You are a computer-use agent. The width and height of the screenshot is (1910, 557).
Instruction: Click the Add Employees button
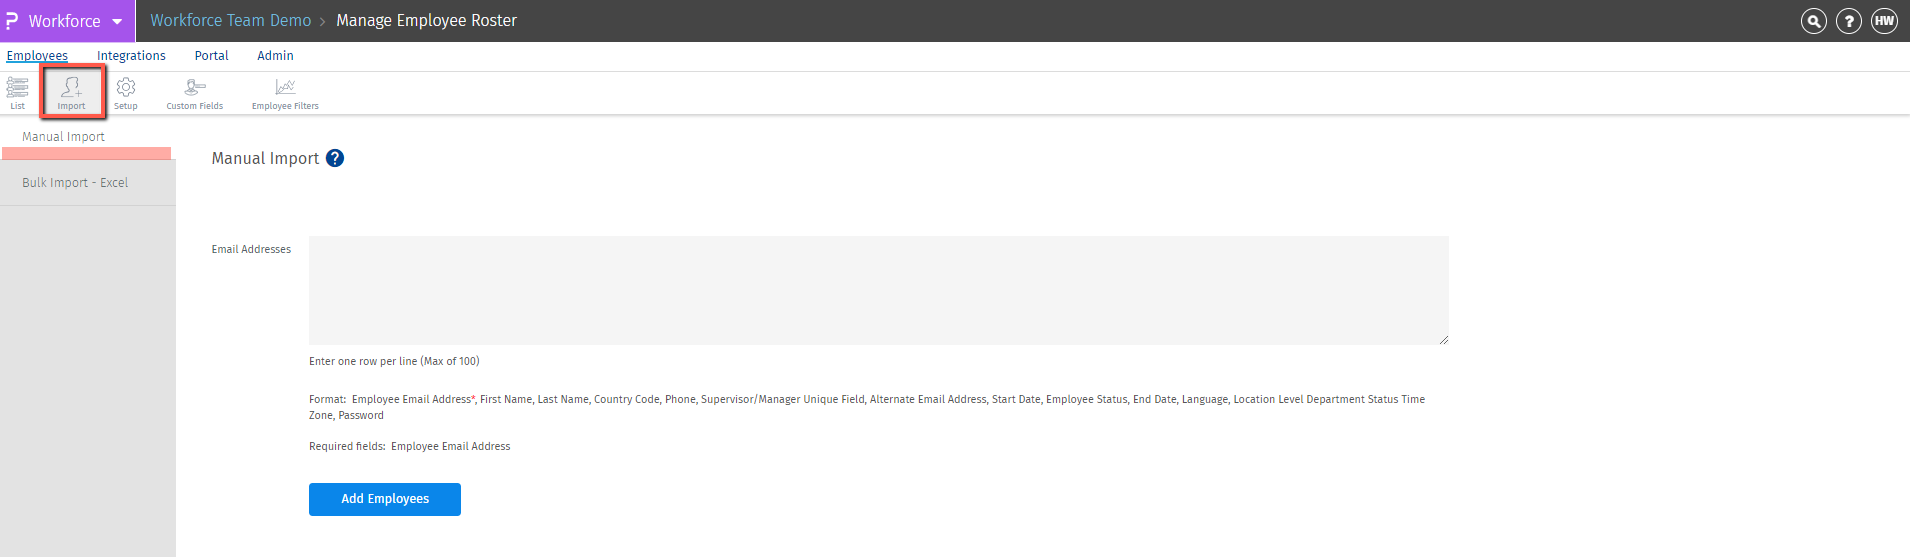[385, 499]
